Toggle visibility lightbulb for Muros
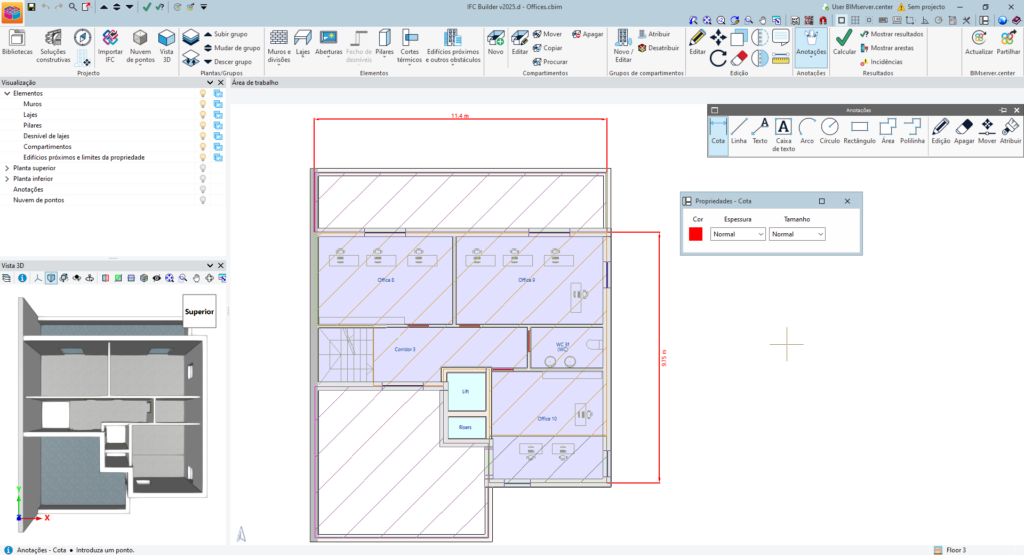 (203, 103)
